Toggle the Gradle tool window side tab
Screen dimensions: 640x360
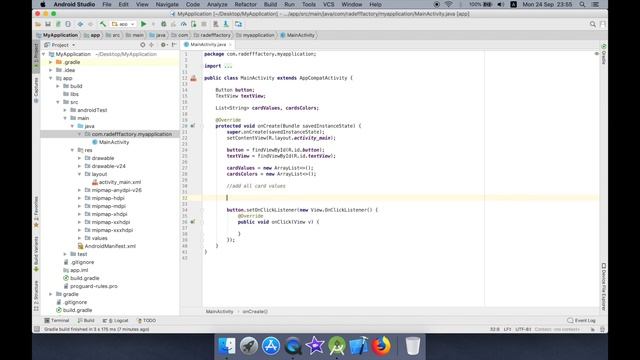[604, 54]
